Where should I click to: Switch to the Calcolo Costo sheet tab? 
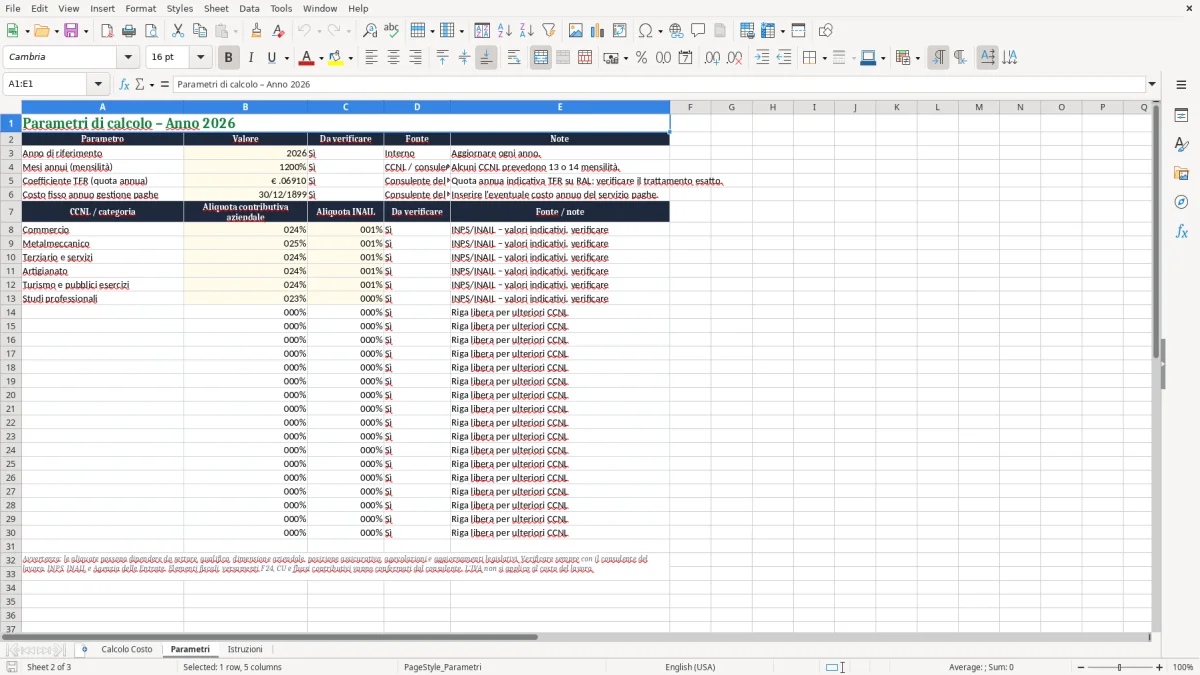point(127,649)
